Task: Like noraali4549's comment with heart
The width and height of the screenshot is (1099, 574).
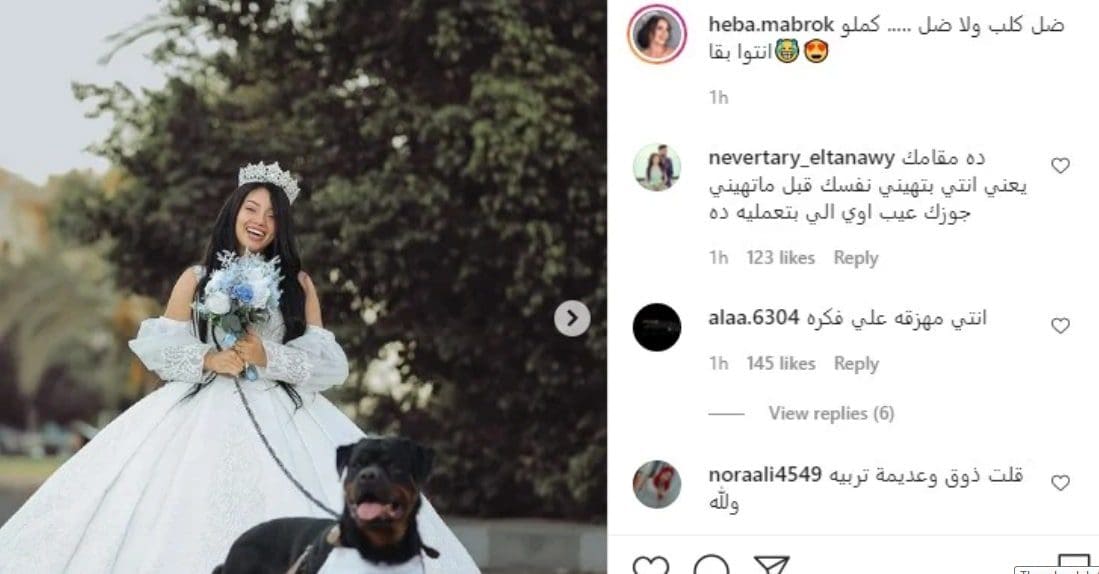Action: pos(1060,483)
